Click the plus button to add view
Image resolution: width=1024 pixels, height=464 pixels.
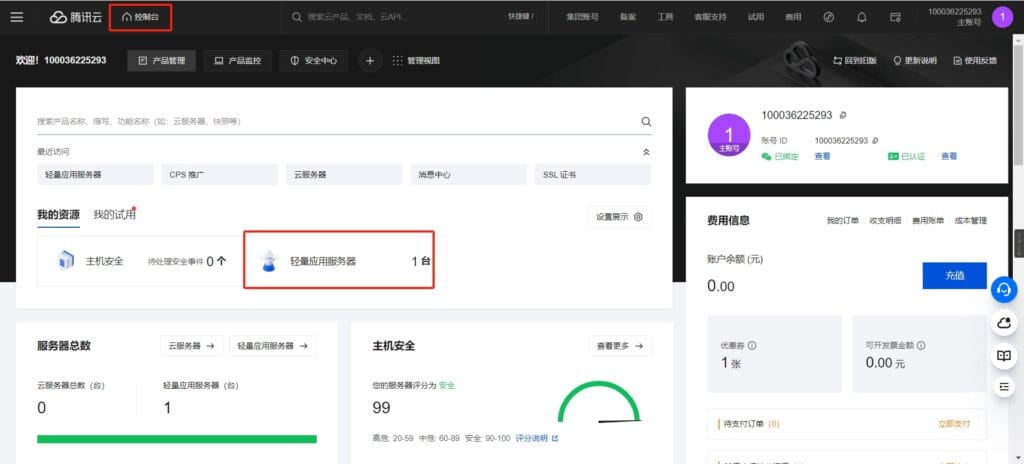[x=370, y=61]
